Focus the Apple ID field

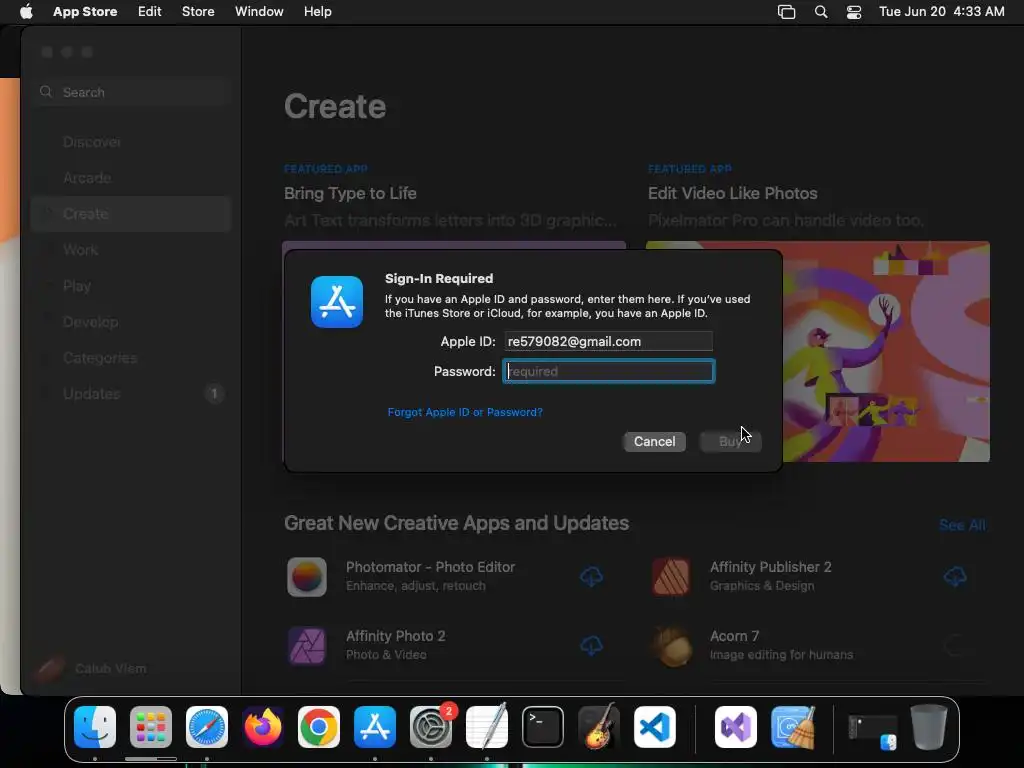(609, 342)
